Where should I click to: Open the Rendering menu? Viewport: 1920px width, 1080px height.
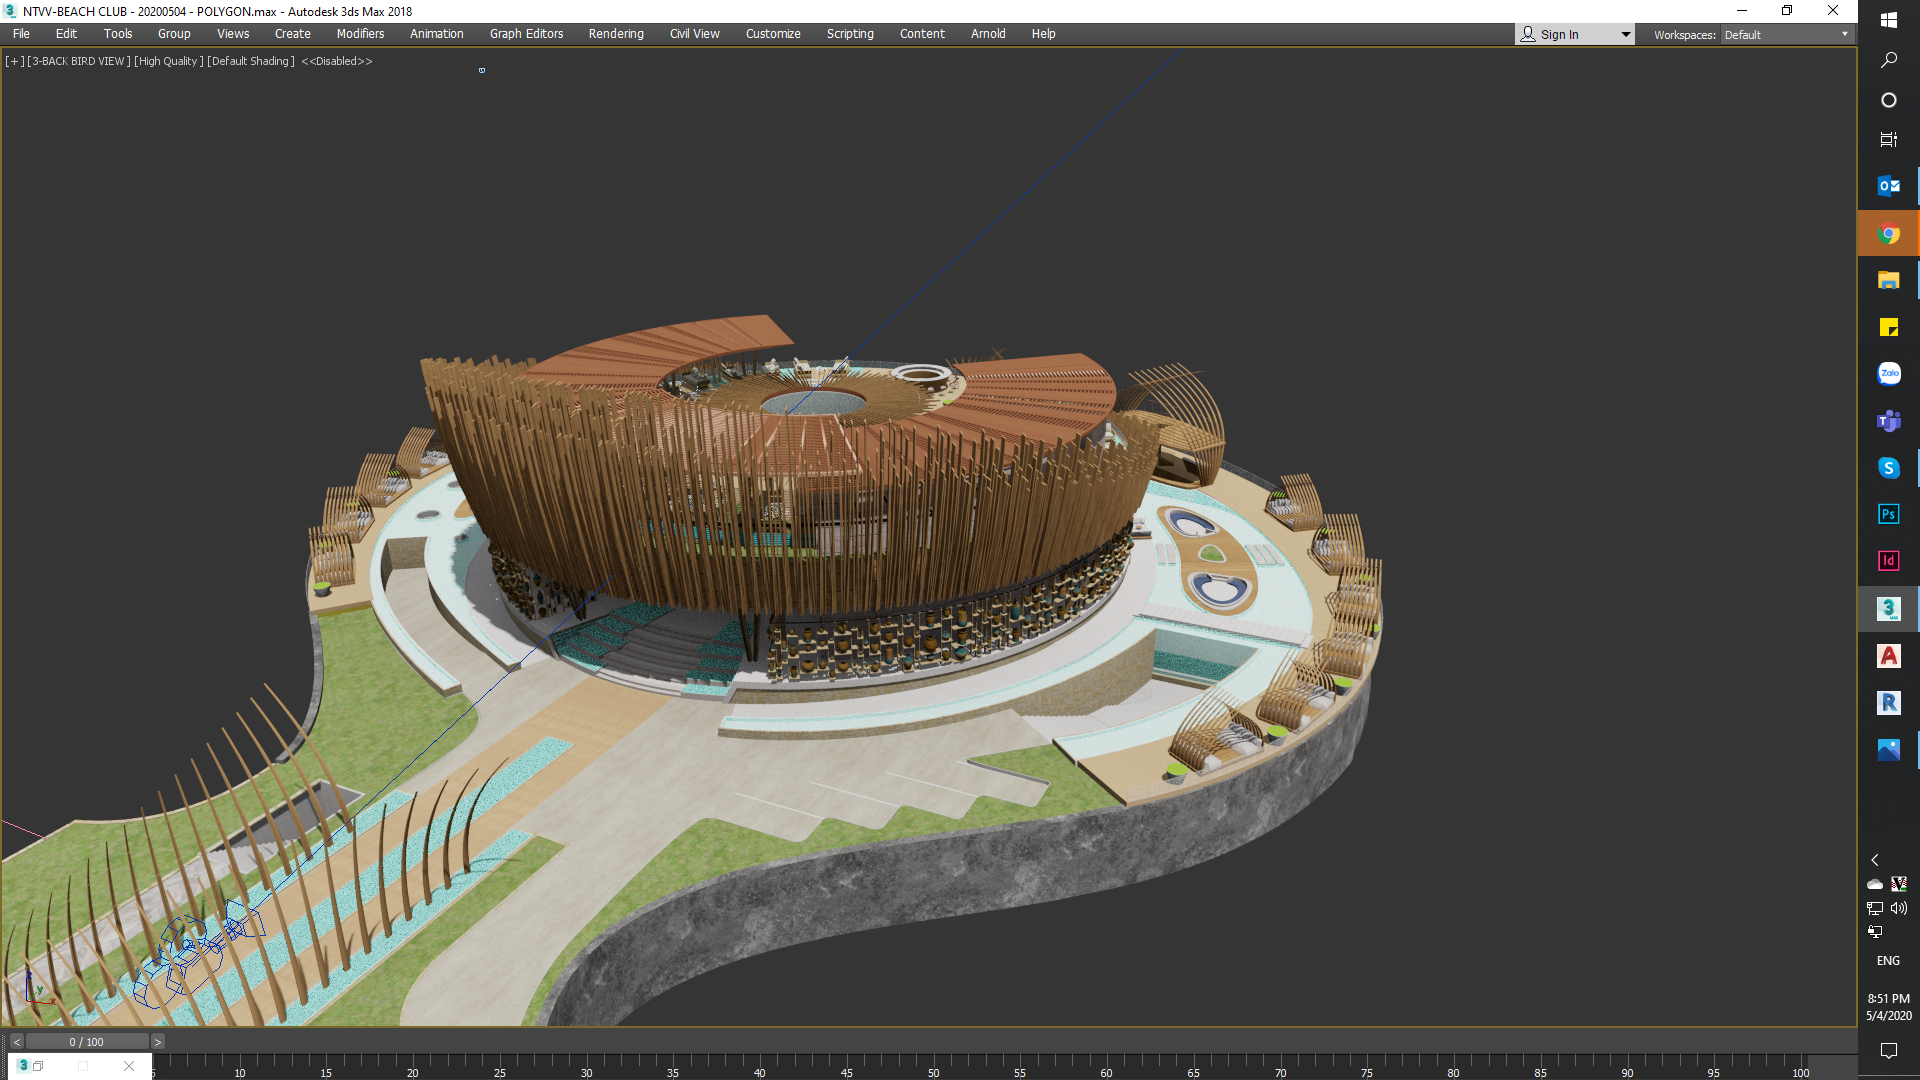pyautogui.click(x=615, y=34)
